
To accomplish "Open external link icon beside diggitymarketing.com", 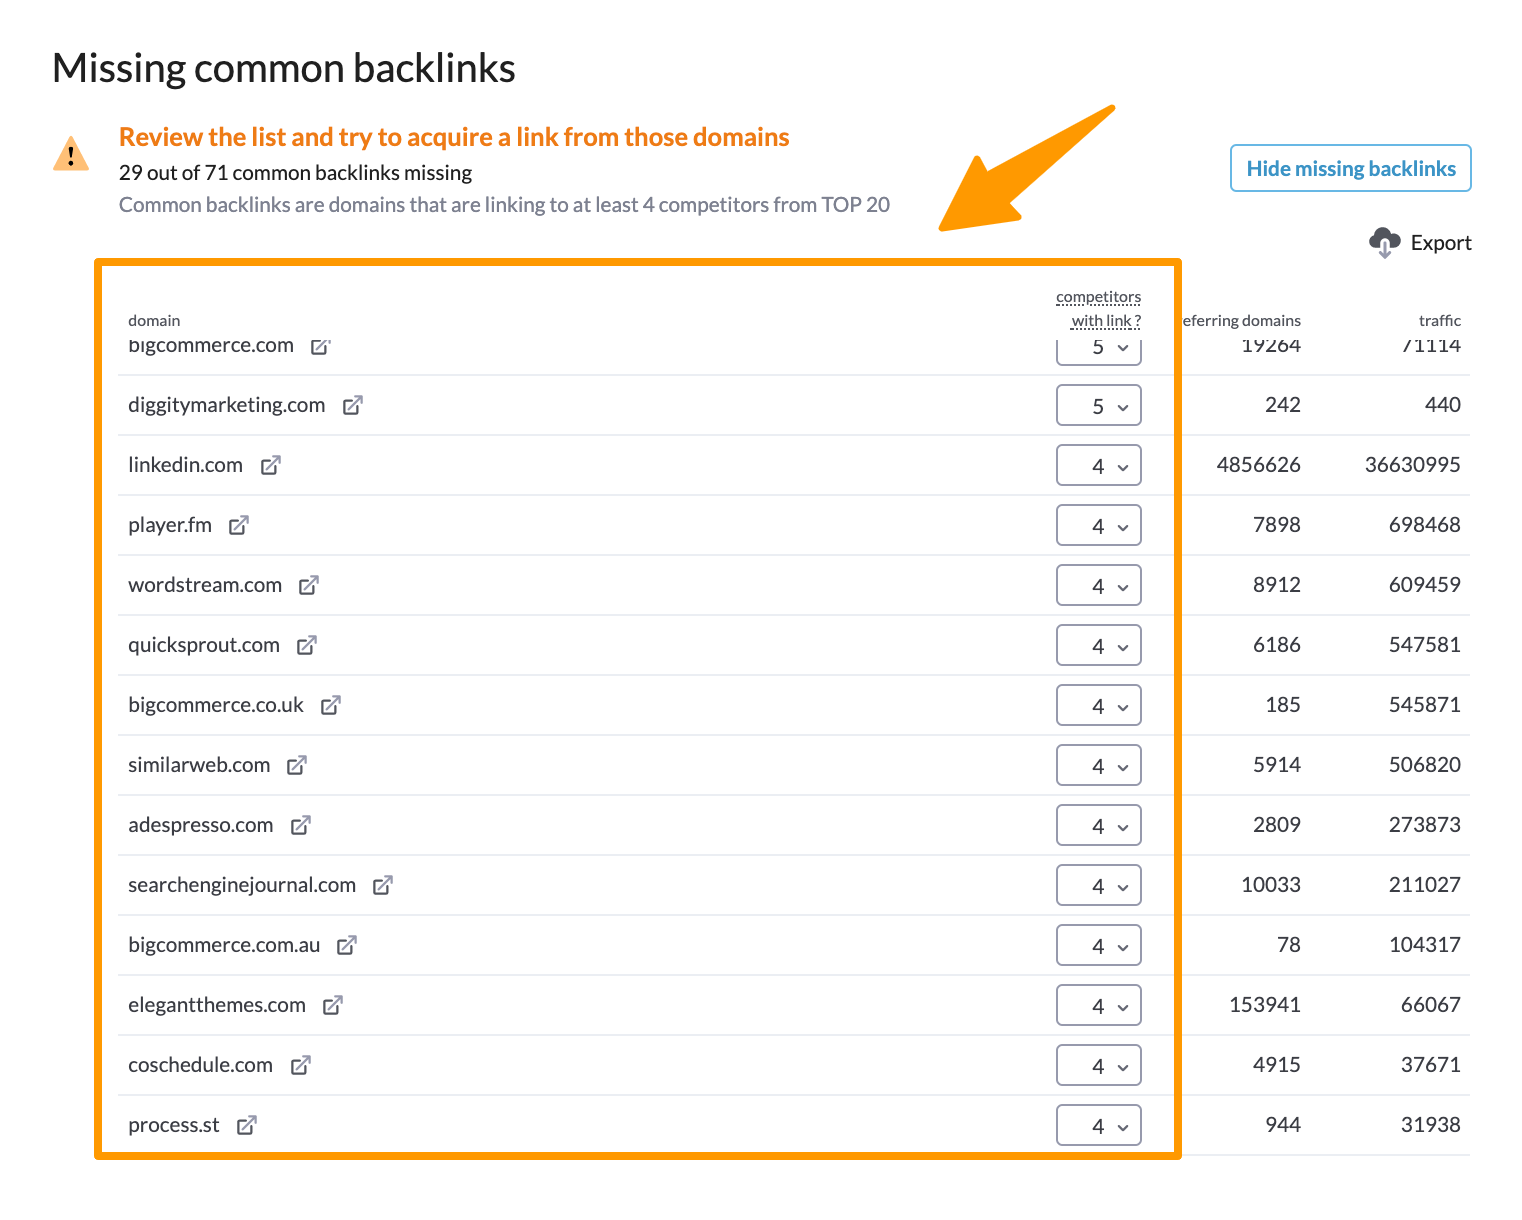I will 352,405.
